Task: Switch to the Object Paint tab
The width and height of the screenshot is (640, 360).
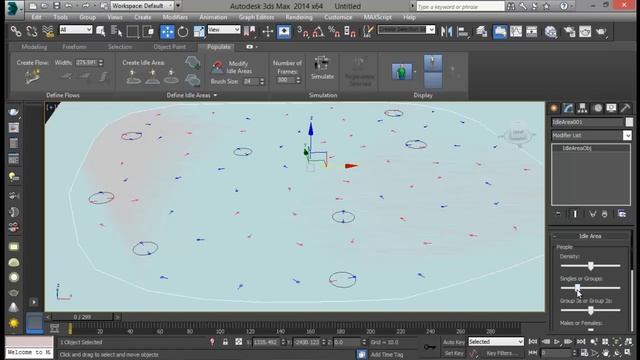Action: pyautogui.click(x=170, y=47)
